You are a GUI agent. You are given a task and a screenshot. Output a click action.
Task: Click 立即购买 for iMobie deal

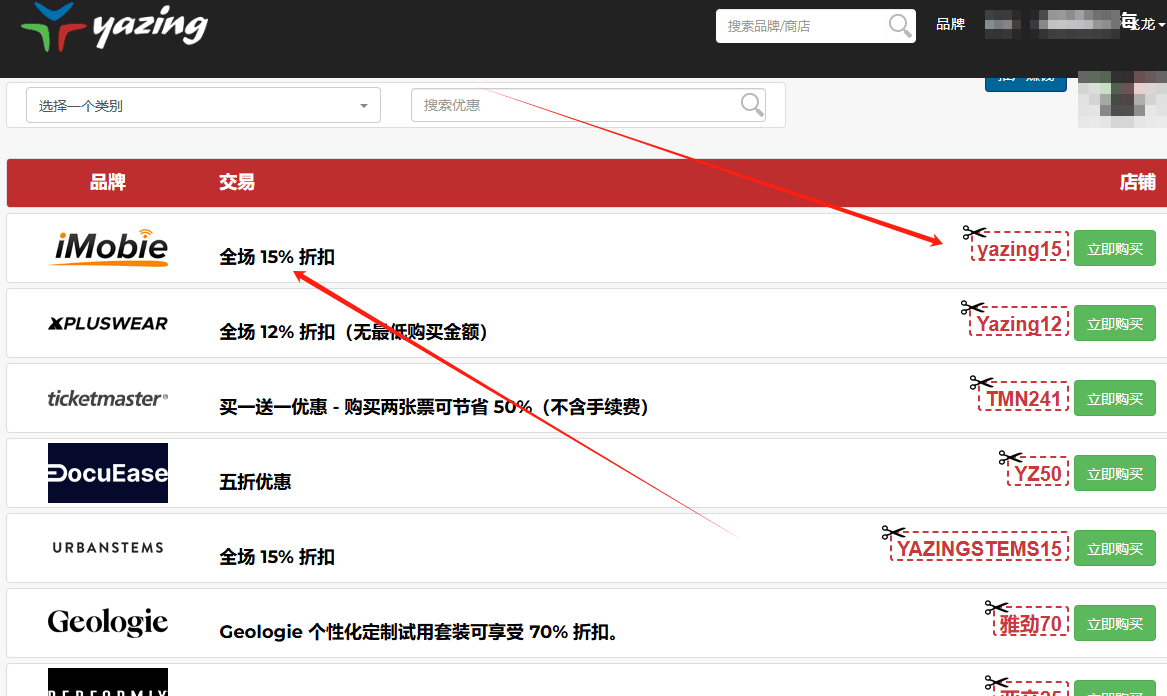(x=1115, y=249)
